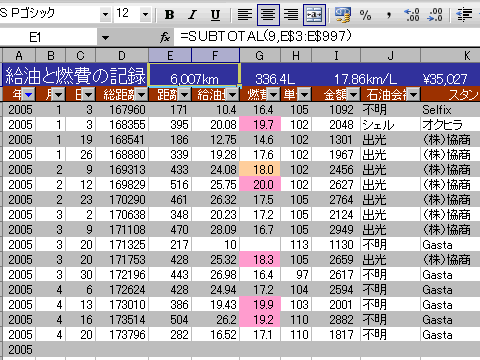
Task: Select the title cell 給油と燃費の記録
Action: coord(75,75)
